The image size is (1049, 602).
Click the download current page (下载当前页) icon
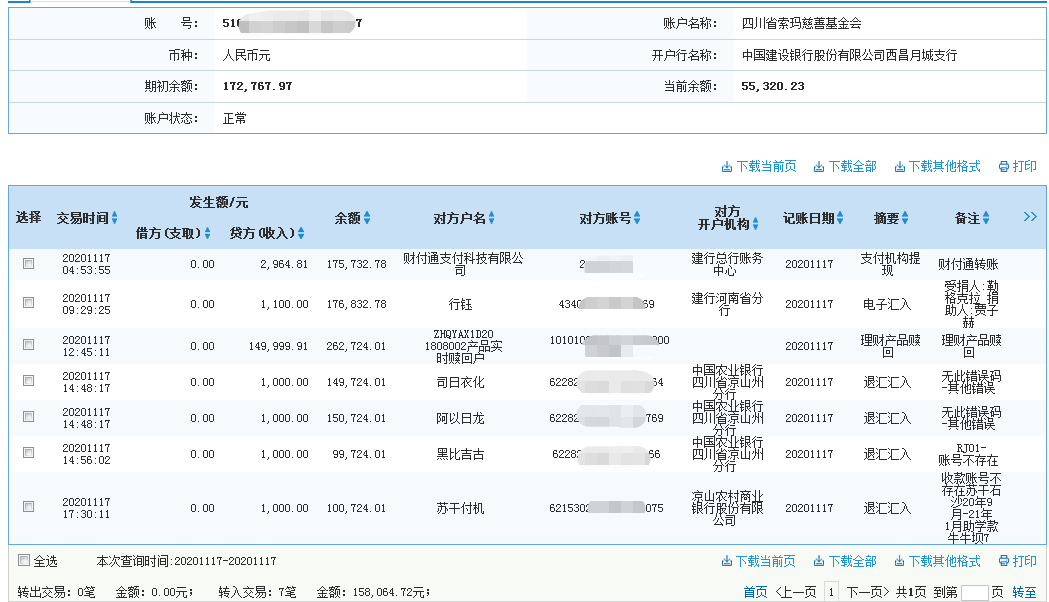coord(760,166)
